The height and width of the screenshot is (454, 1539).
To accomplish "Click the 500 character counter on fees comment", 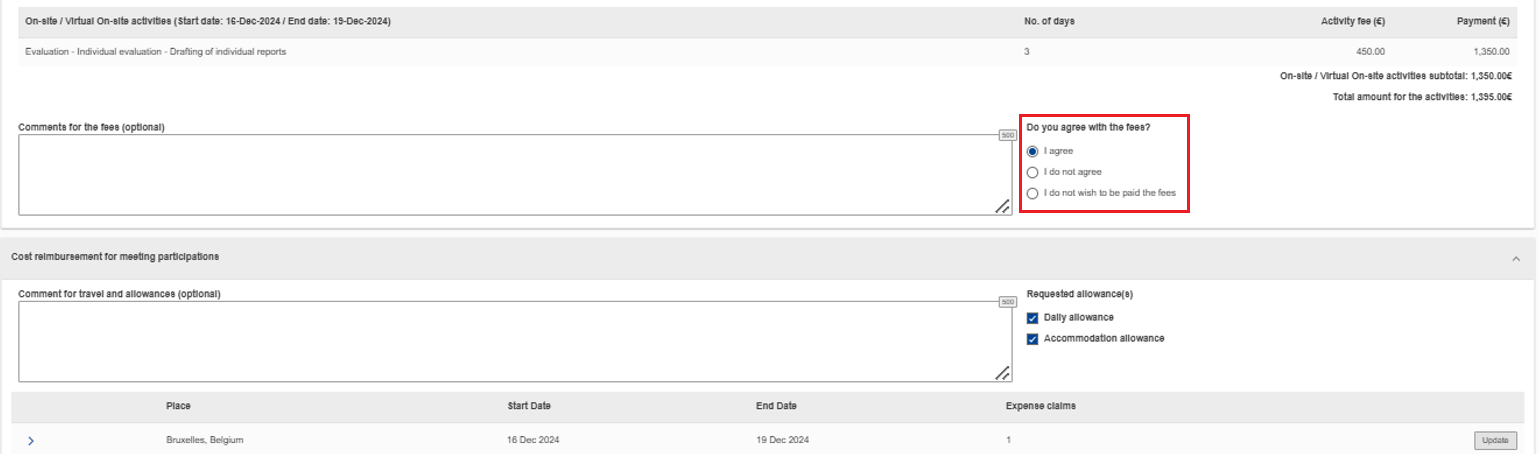I will (1007, 135).
